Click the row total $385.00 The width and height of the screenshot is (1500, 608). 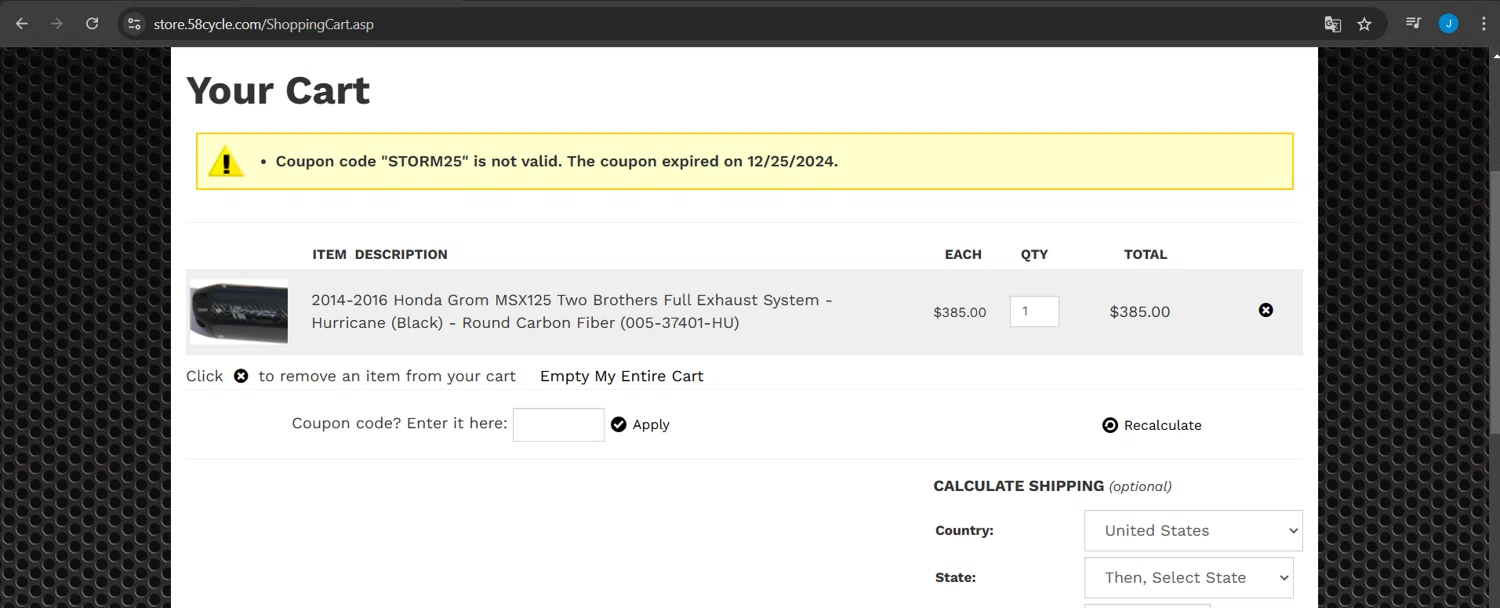coord(1140,311)
